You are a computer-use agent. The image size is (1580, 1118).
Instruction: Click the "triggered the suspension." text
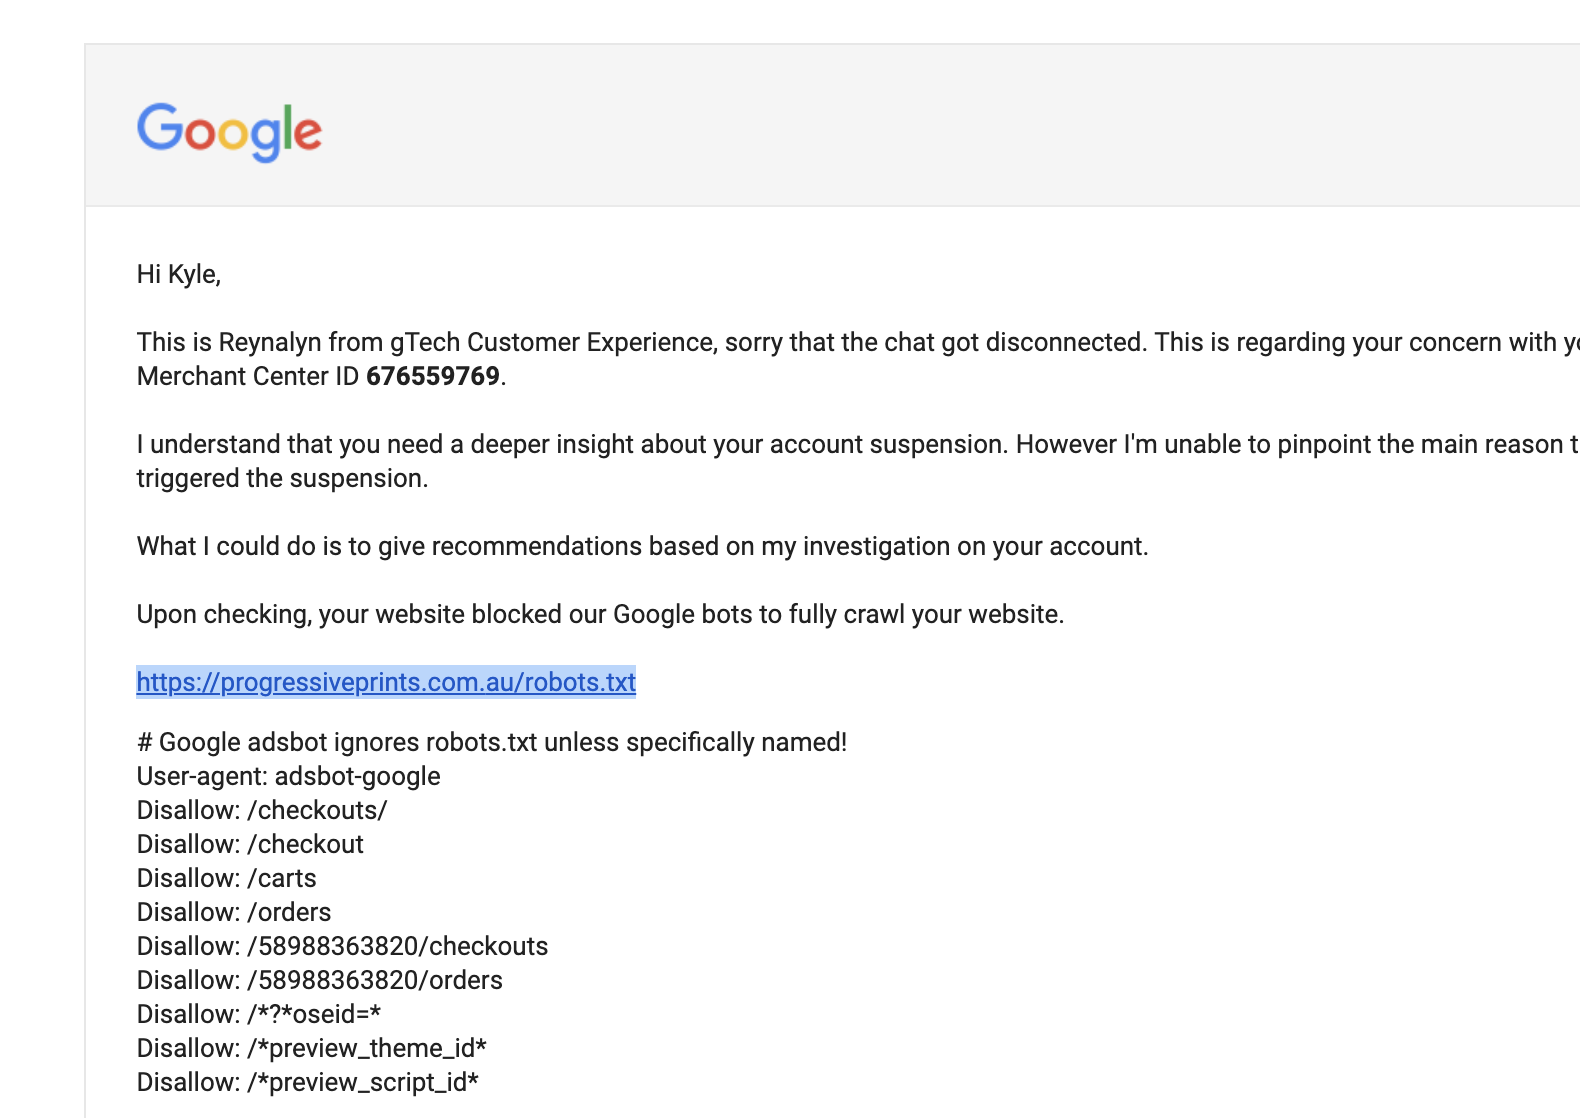tap(282, 478)
